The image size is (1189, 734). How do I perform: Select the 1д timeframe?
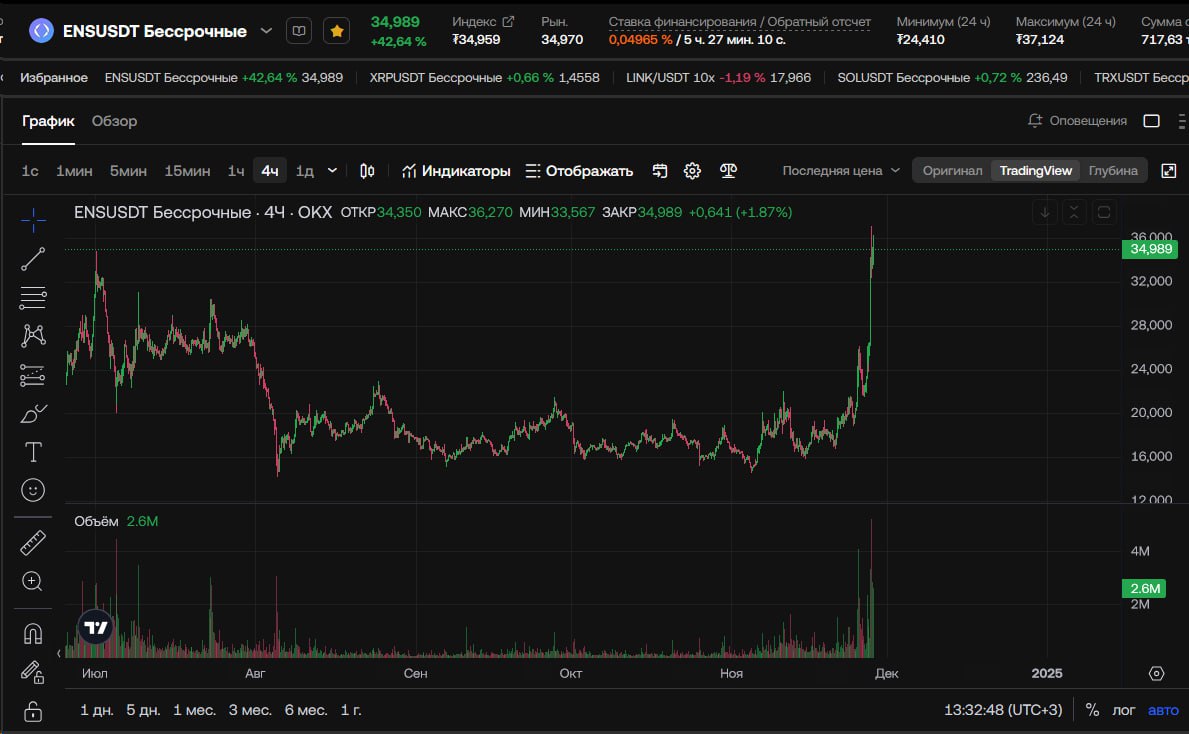tap(305, 171)
